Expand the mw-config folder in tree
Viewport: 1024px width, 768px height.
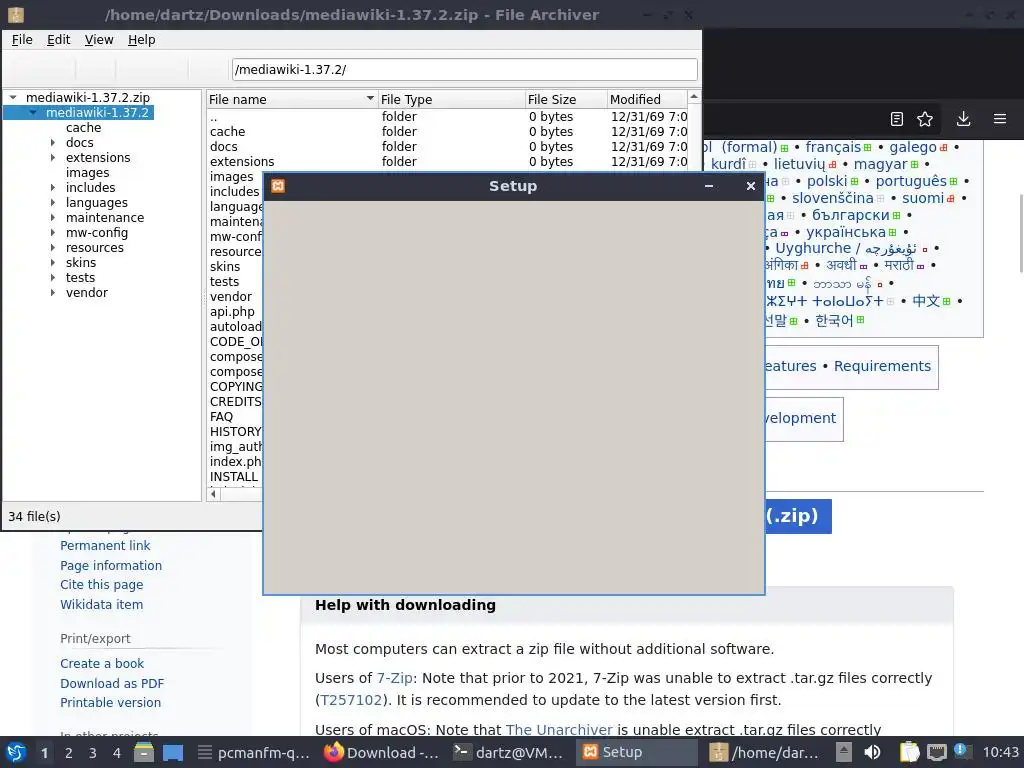coord(53,232)
